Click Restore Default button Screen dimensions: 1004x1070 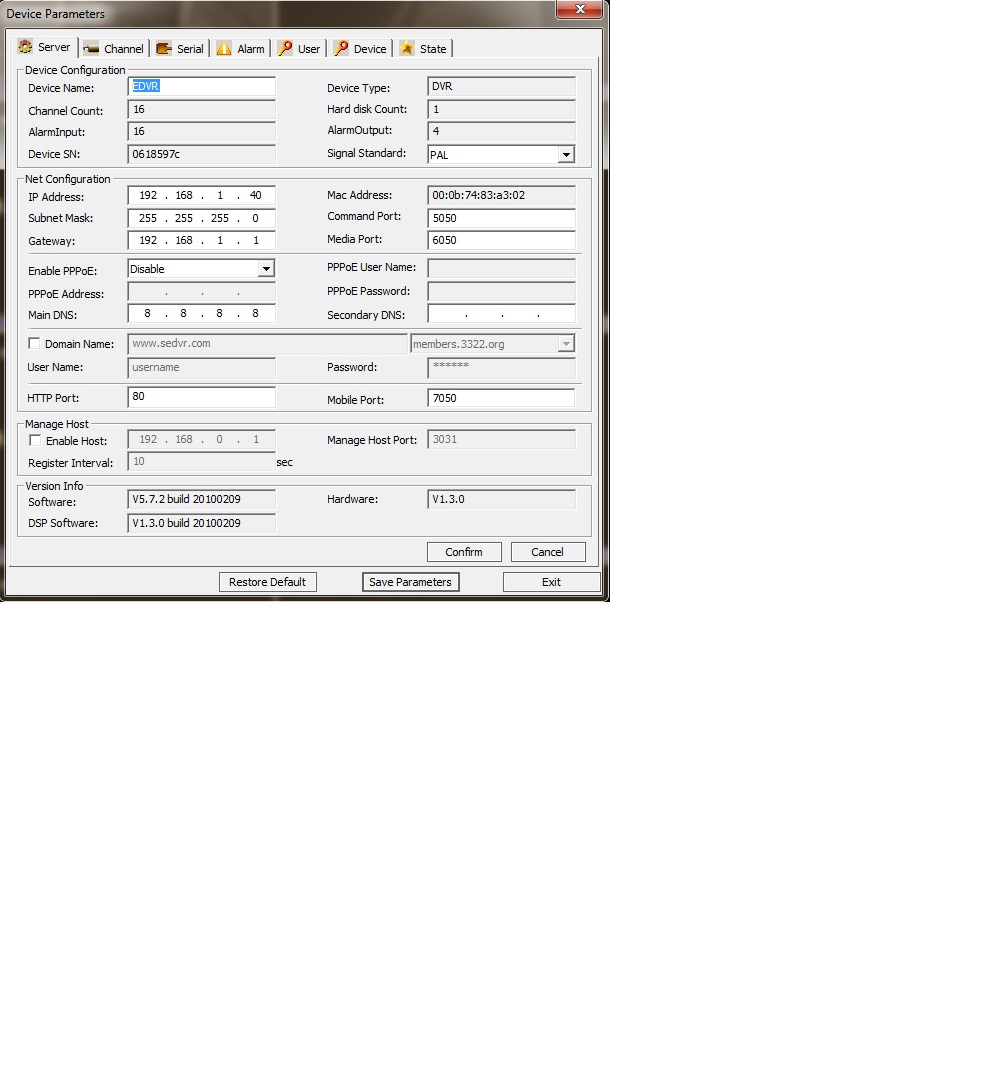coord(268,582)
